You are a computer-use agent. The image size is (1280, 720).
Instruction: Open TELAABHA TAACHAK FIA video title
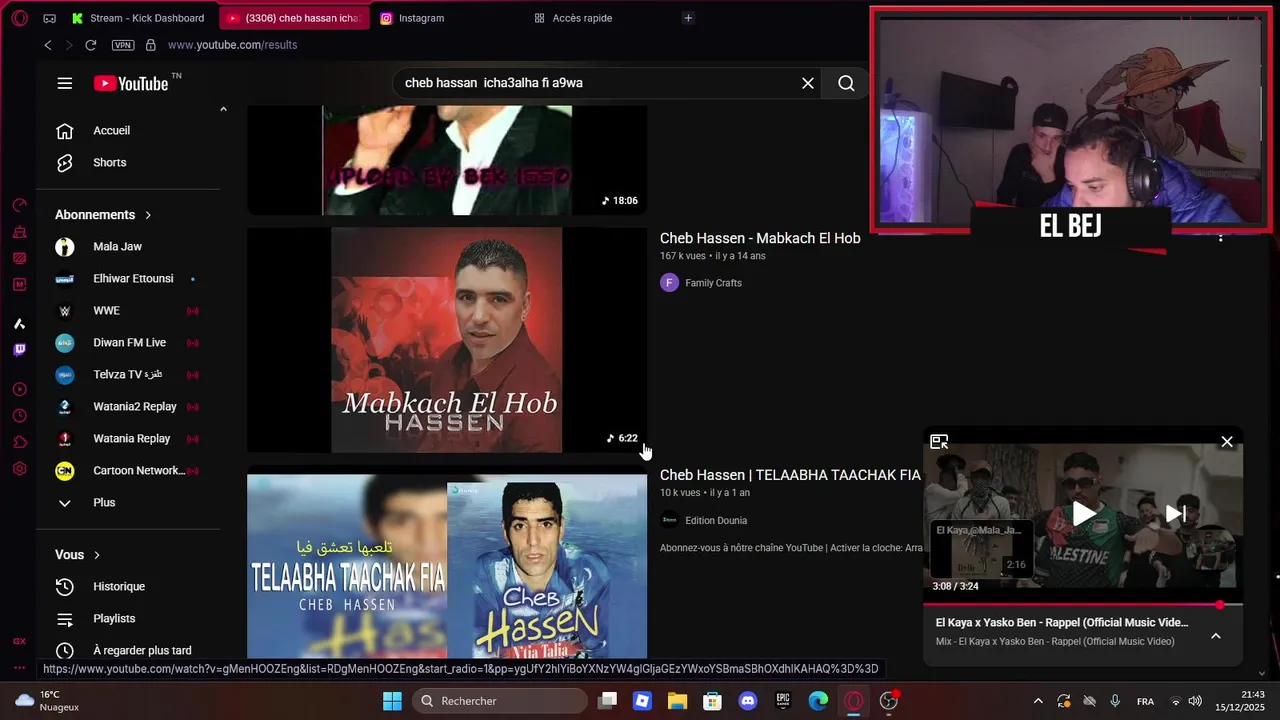[x=790, y=475]
